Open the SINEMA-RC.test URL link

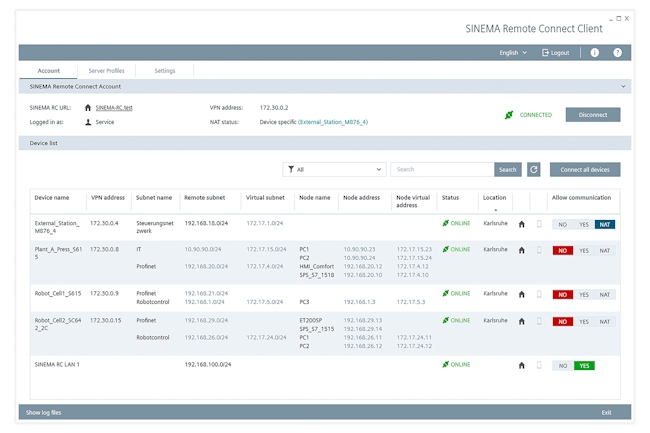click(x=114, y=107)
